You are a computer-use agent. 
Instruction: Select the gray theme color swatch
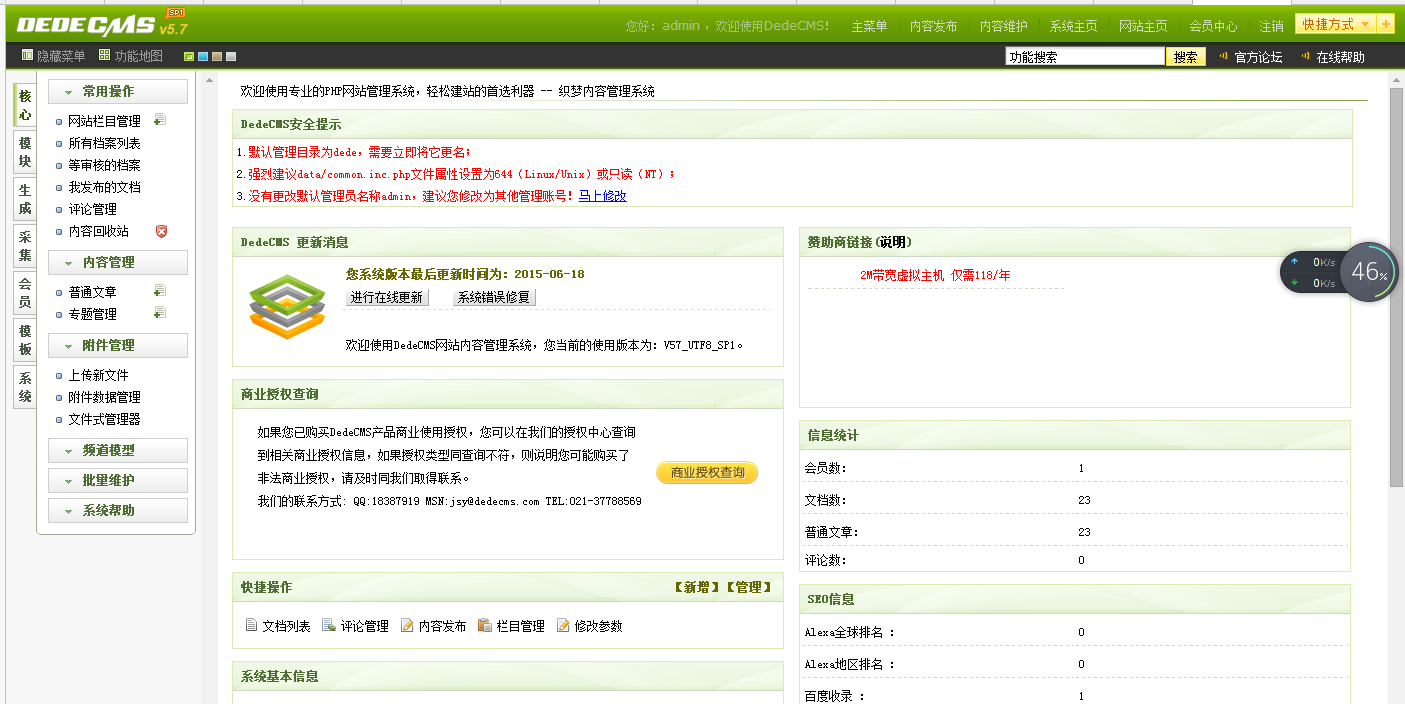click(231, 56)
